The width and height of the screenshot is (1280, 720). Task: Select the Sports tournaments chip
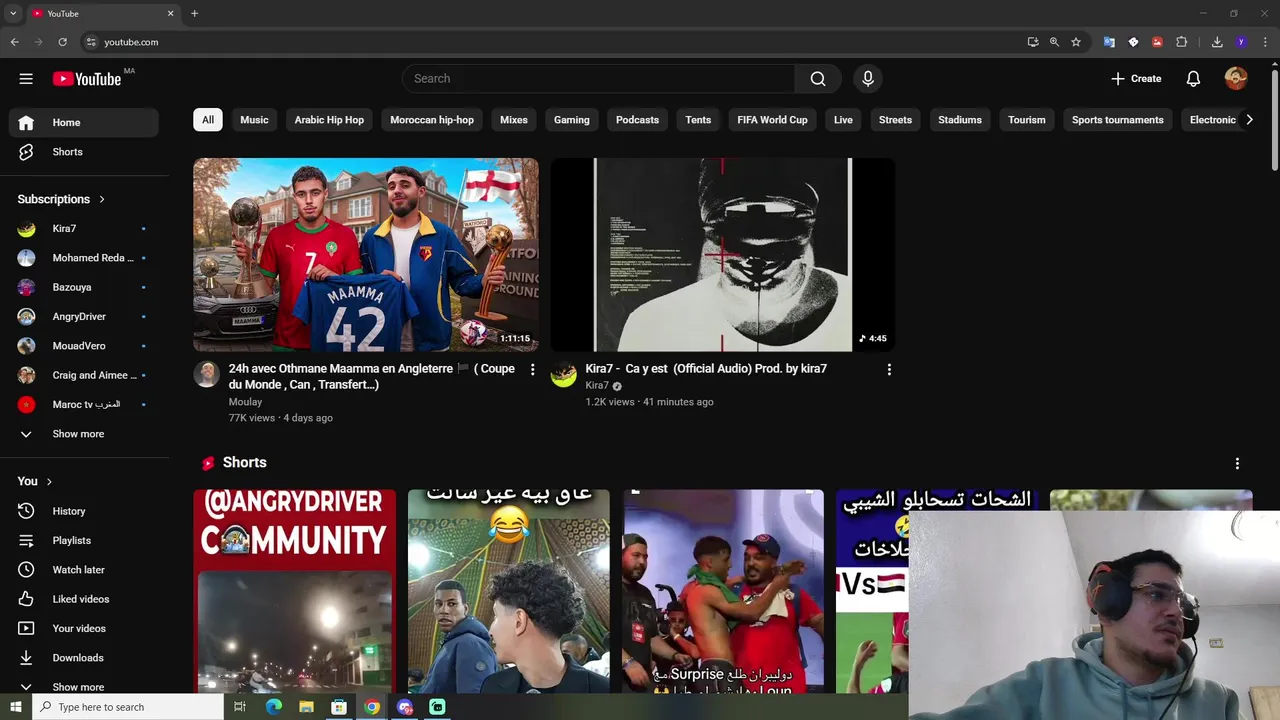(1118, 120)
